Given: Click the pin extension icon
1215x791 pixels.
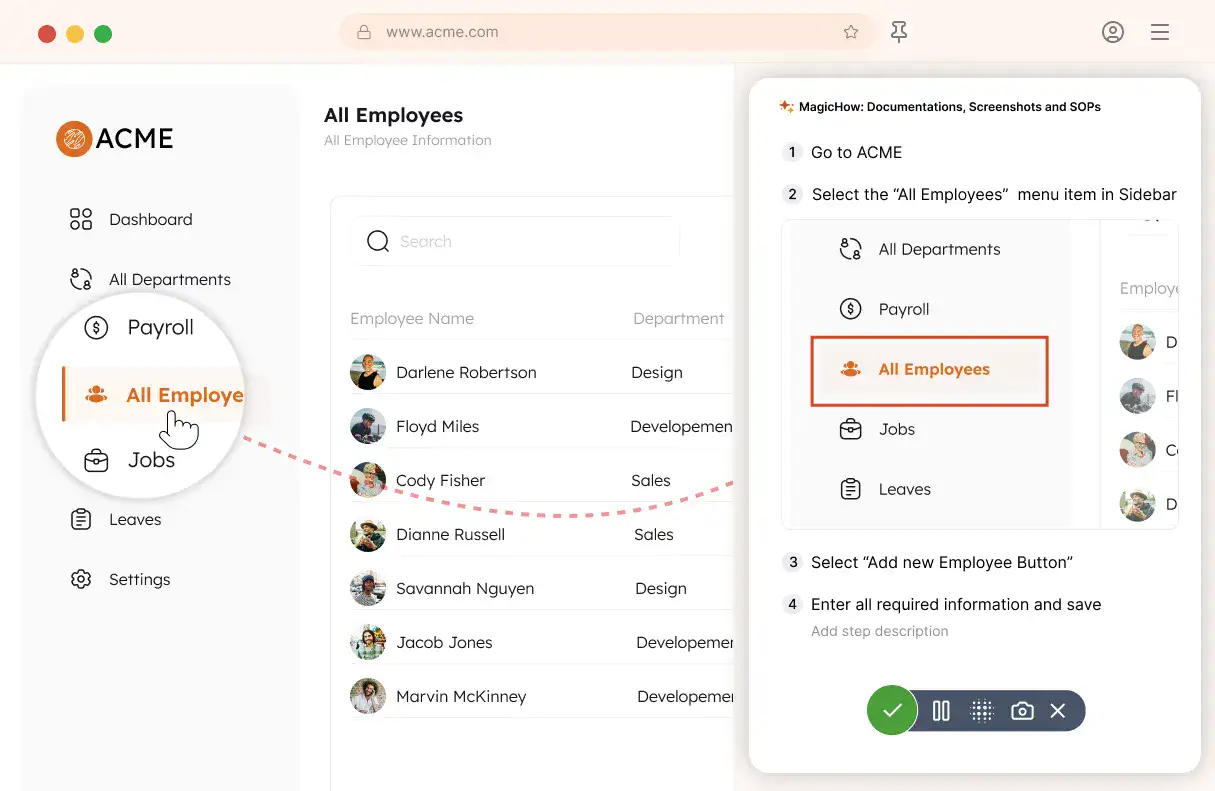Looking at the screenshot, I should tap(899, 32).
